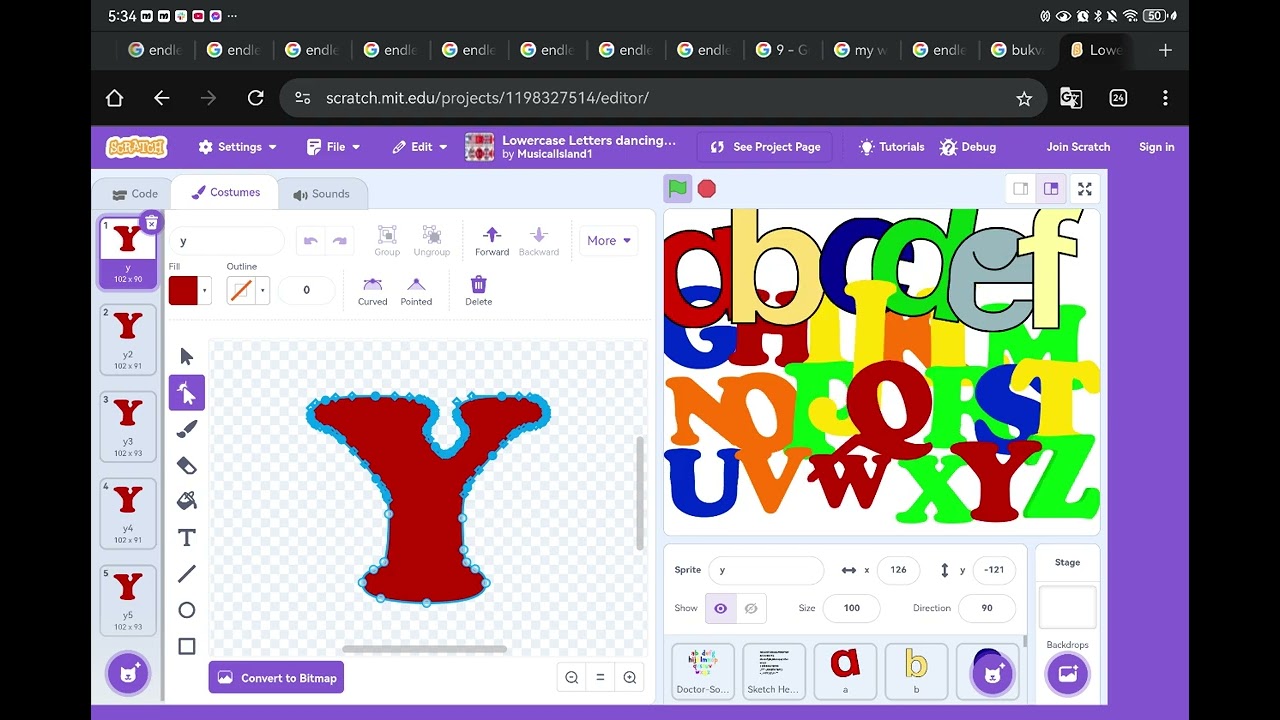Select the Eraser tool
This screenshot has width=1280, height=720.
click(x=187, y=465)
